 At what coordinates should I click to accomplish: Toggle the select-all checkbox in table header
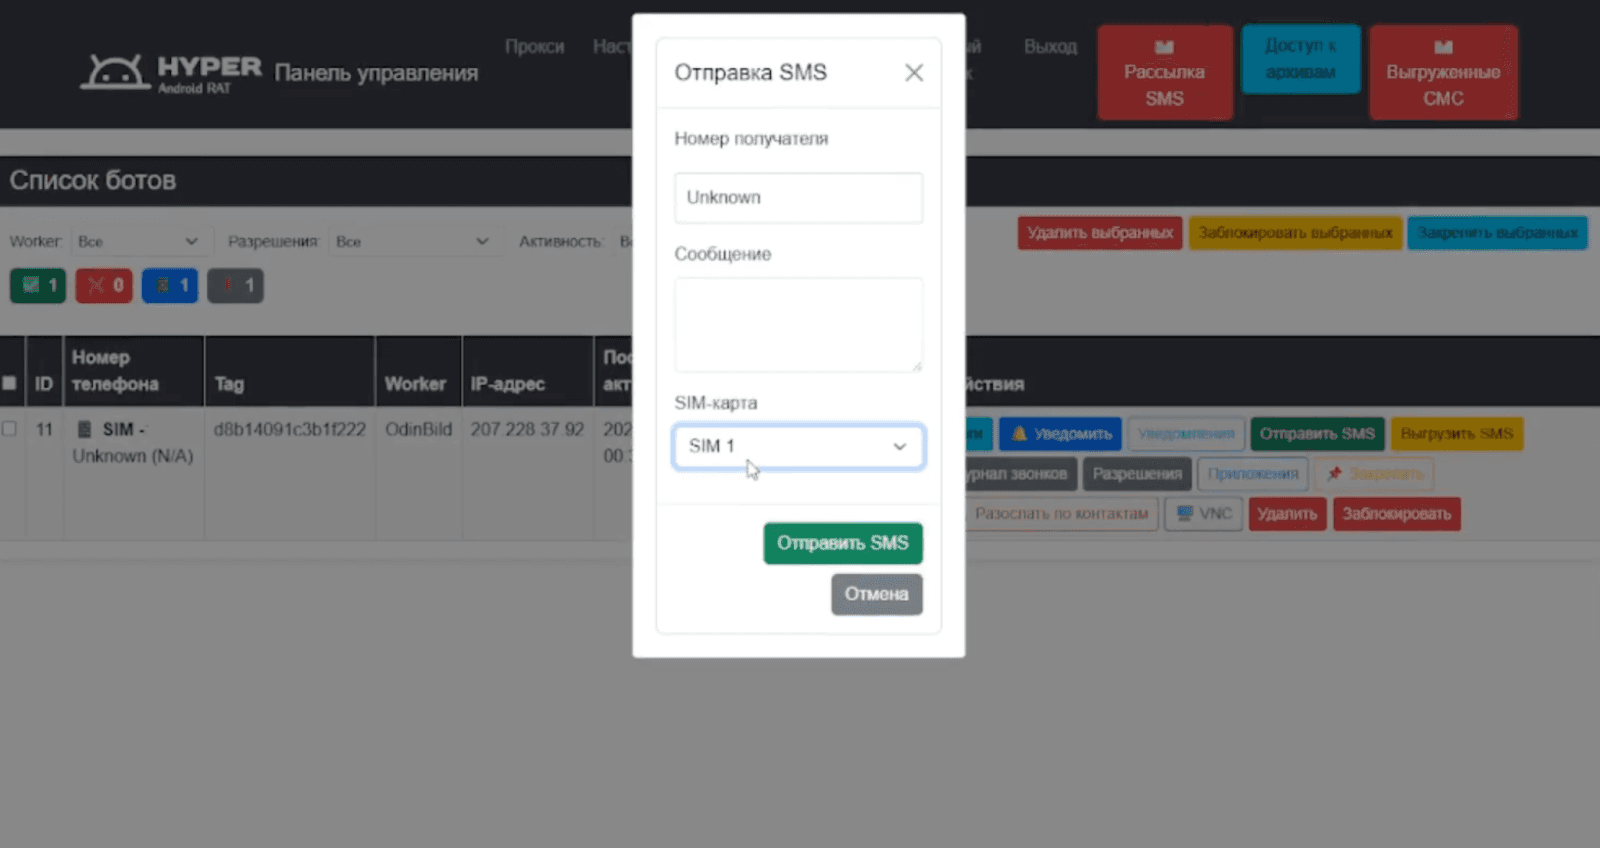9,383
